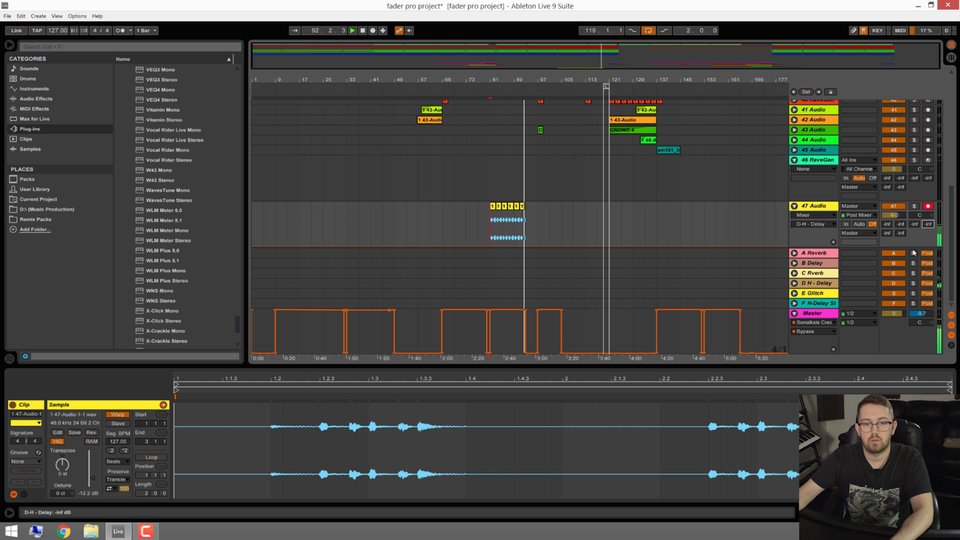
Task: Launch the A Reverb return play icon
Action: click(x=794, y=253)
